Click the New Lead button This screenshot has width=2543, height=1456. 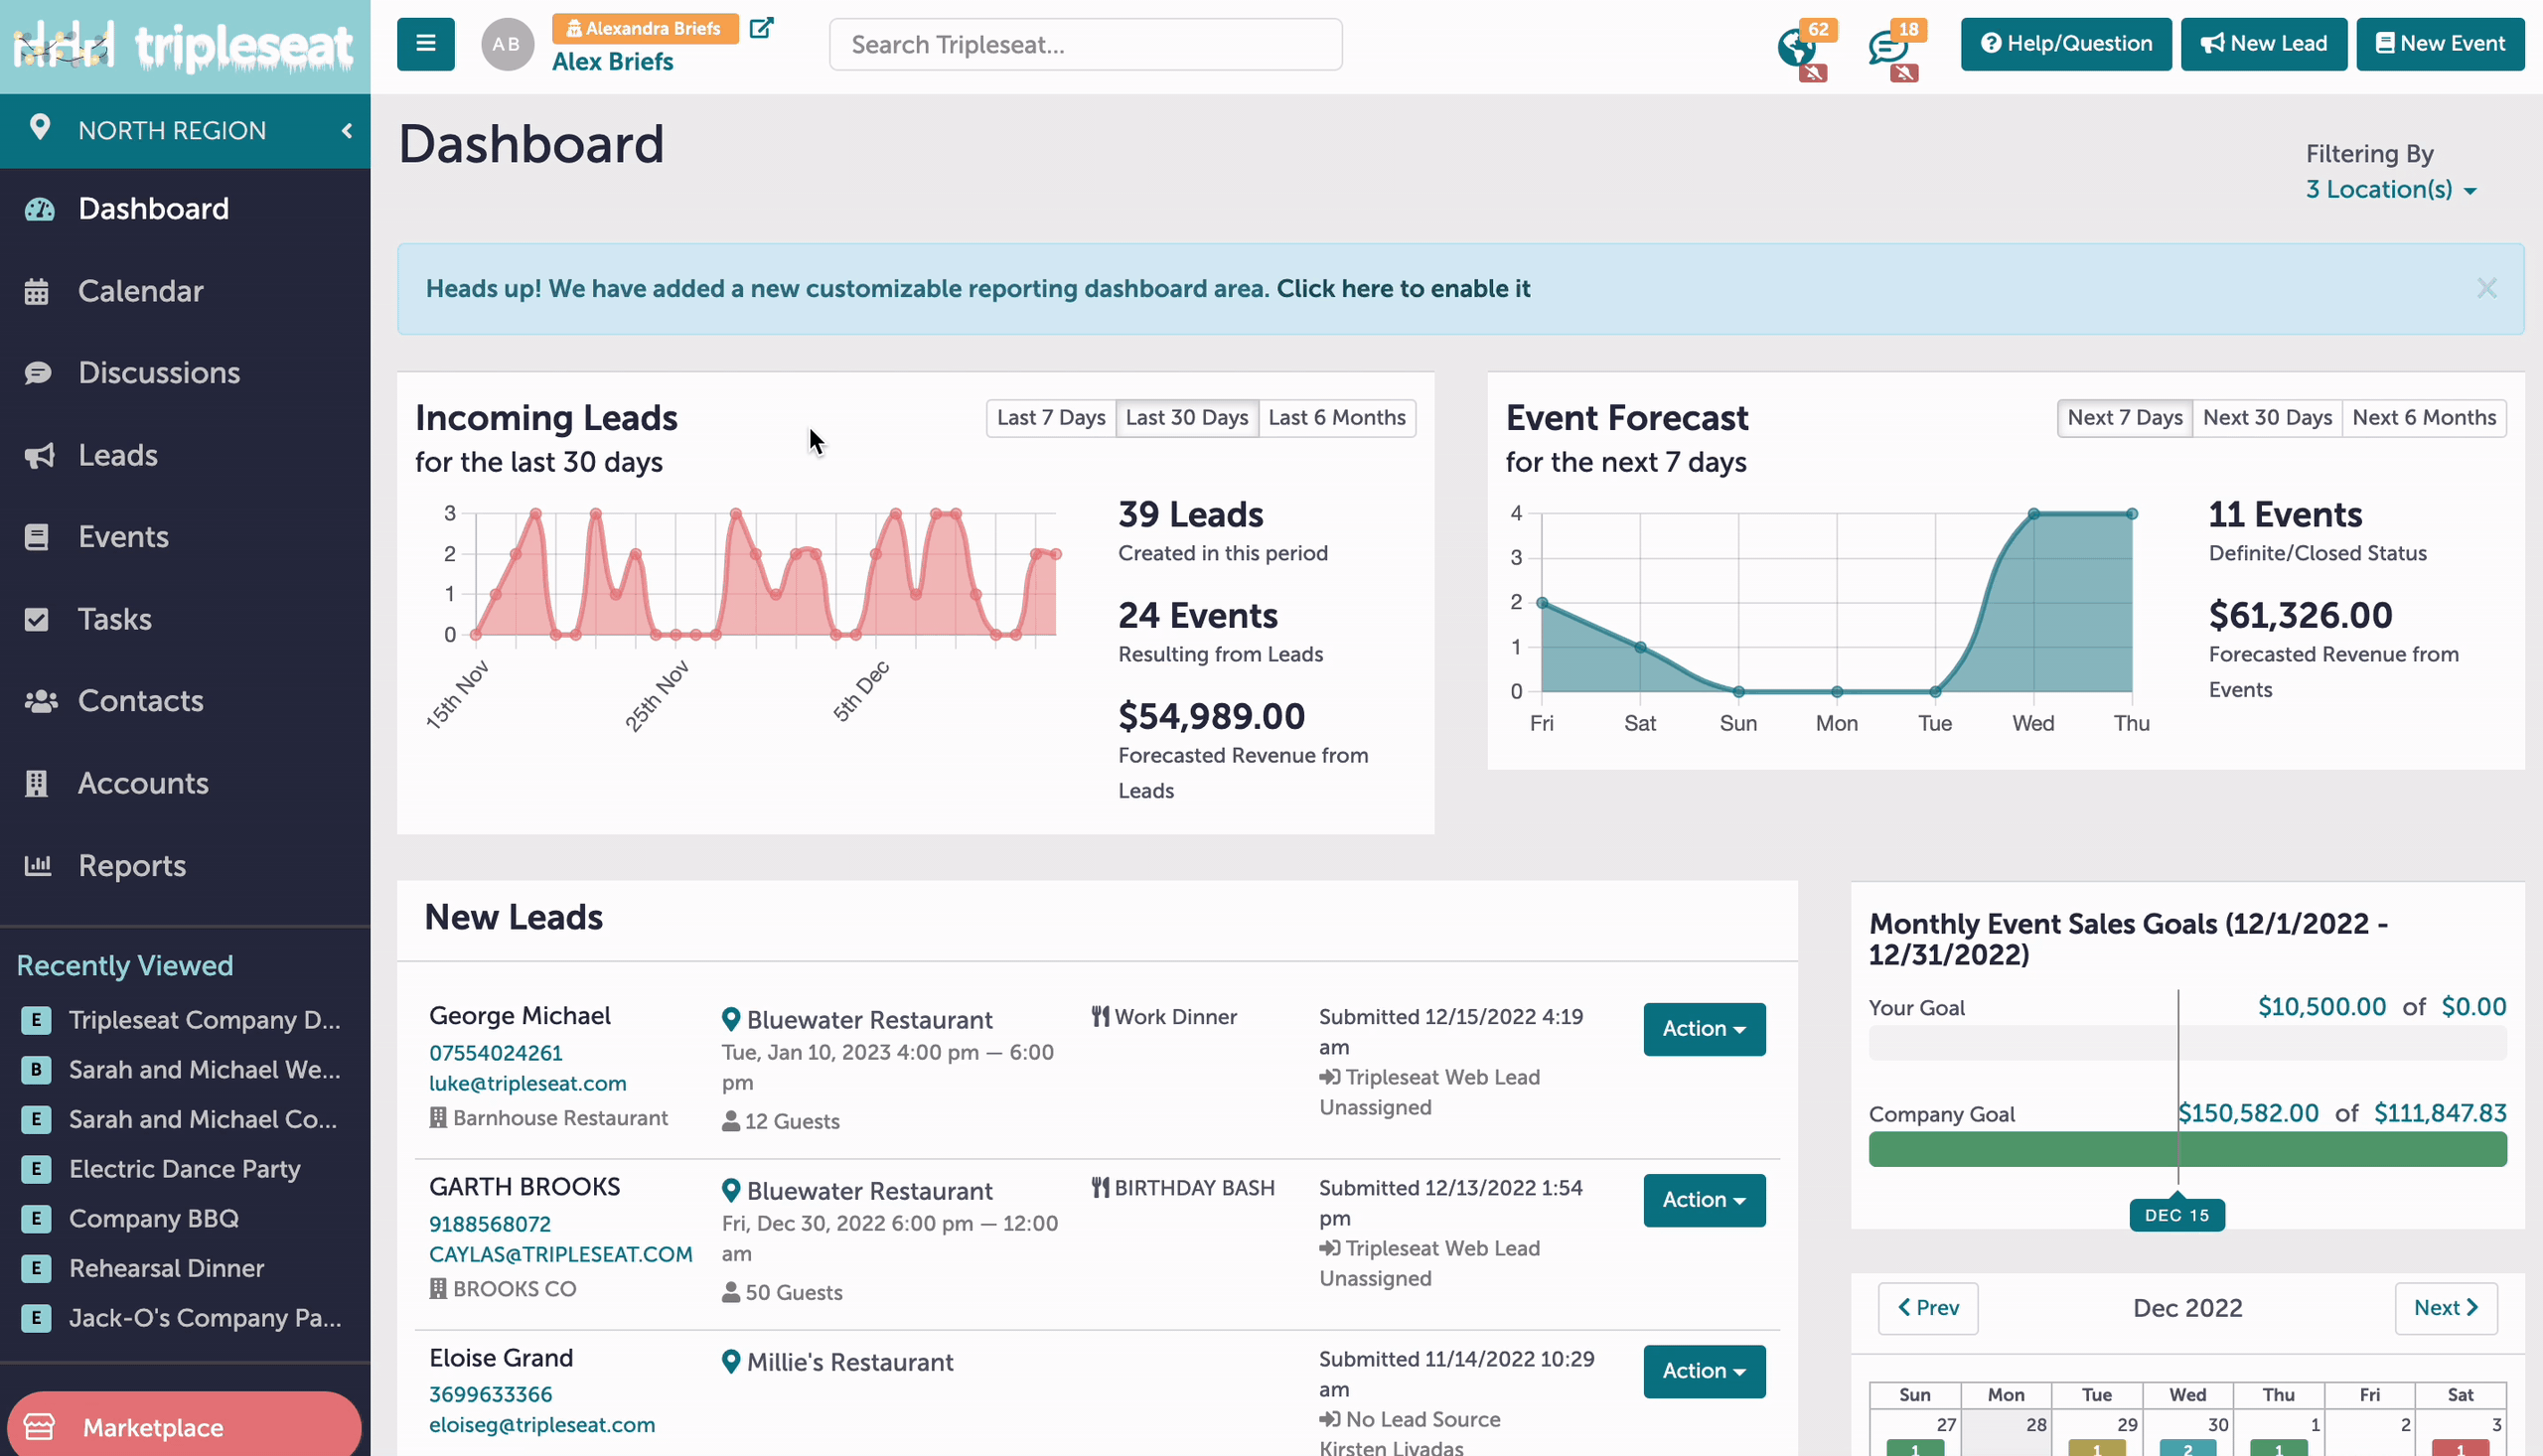(x=2264, y=44)
